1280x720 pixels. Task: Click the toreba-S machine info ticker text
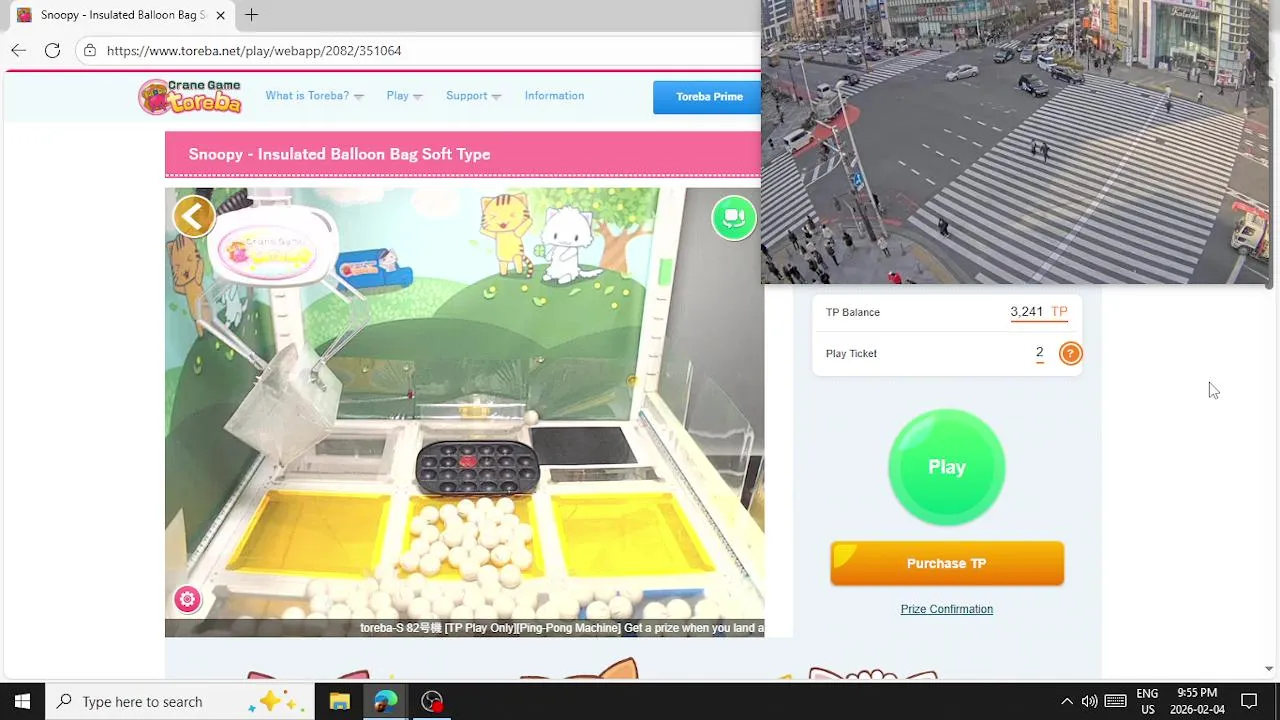(x=562, y=628)
